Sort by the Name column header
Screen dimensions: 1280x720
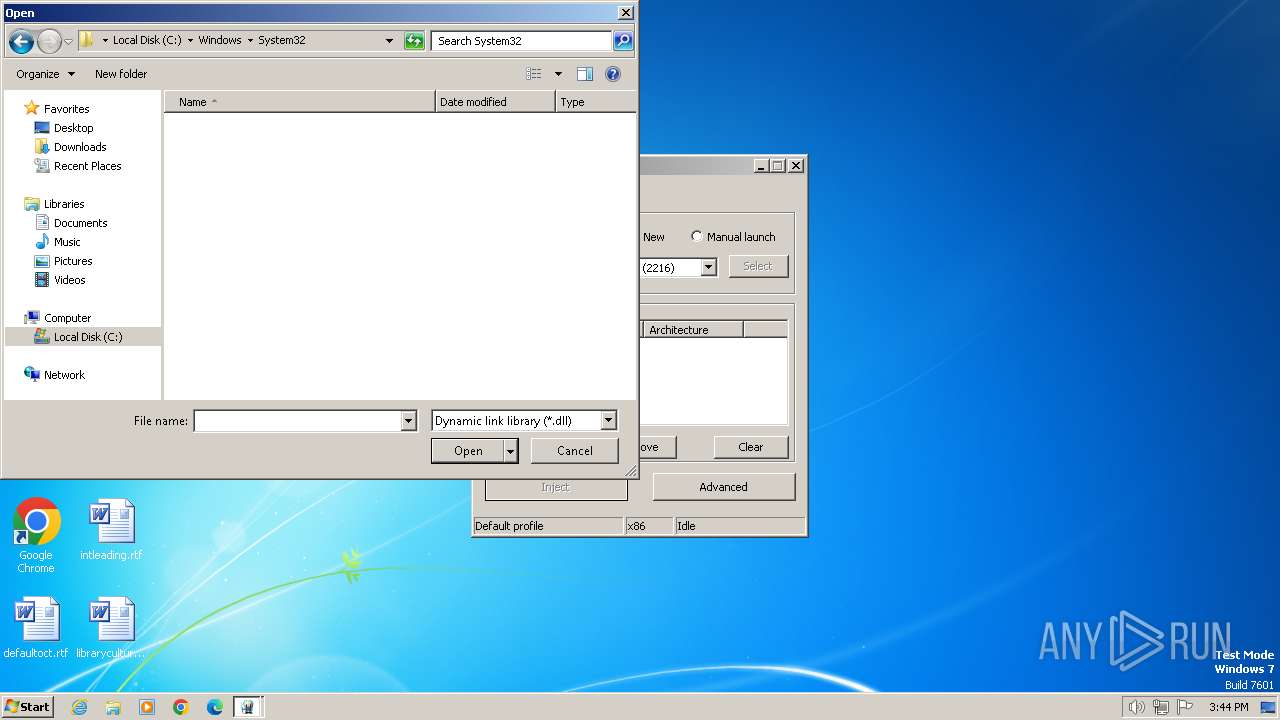point(299,102)
